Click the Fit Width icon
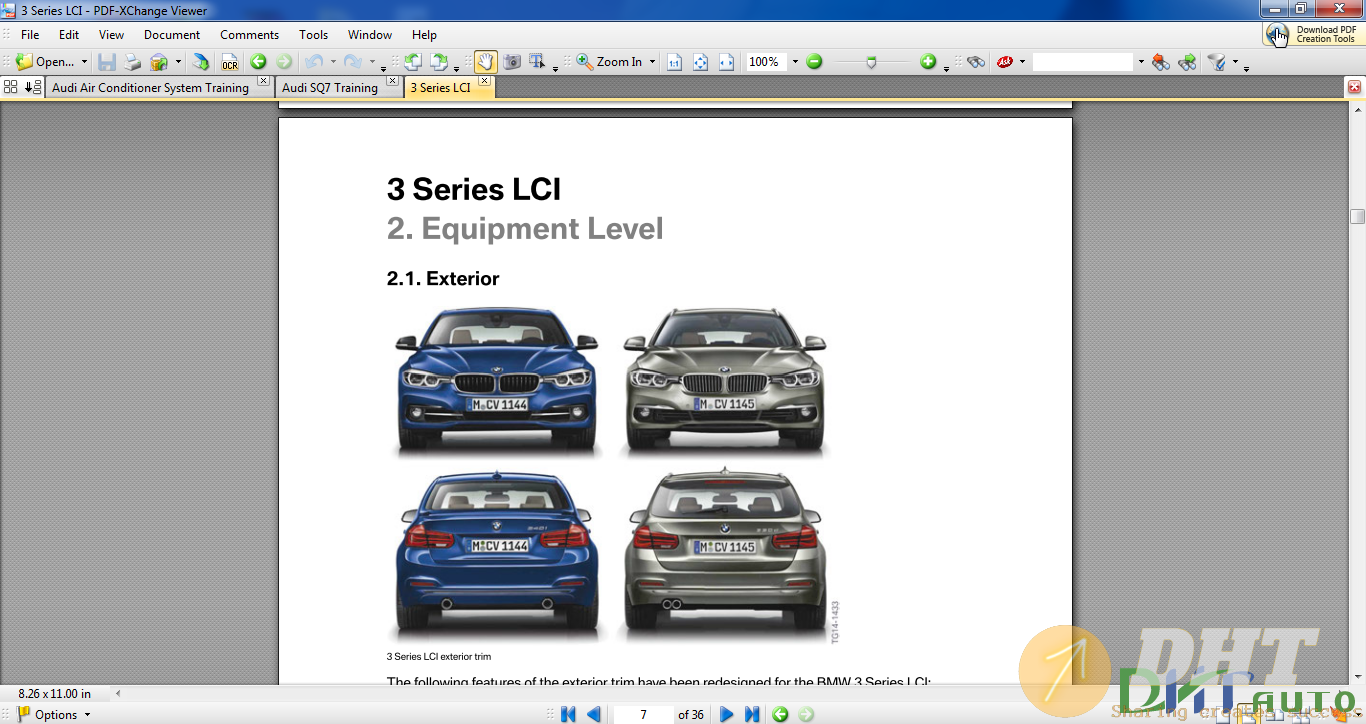The width and height of the screenshot is (1366, 724). coord(726,62)
